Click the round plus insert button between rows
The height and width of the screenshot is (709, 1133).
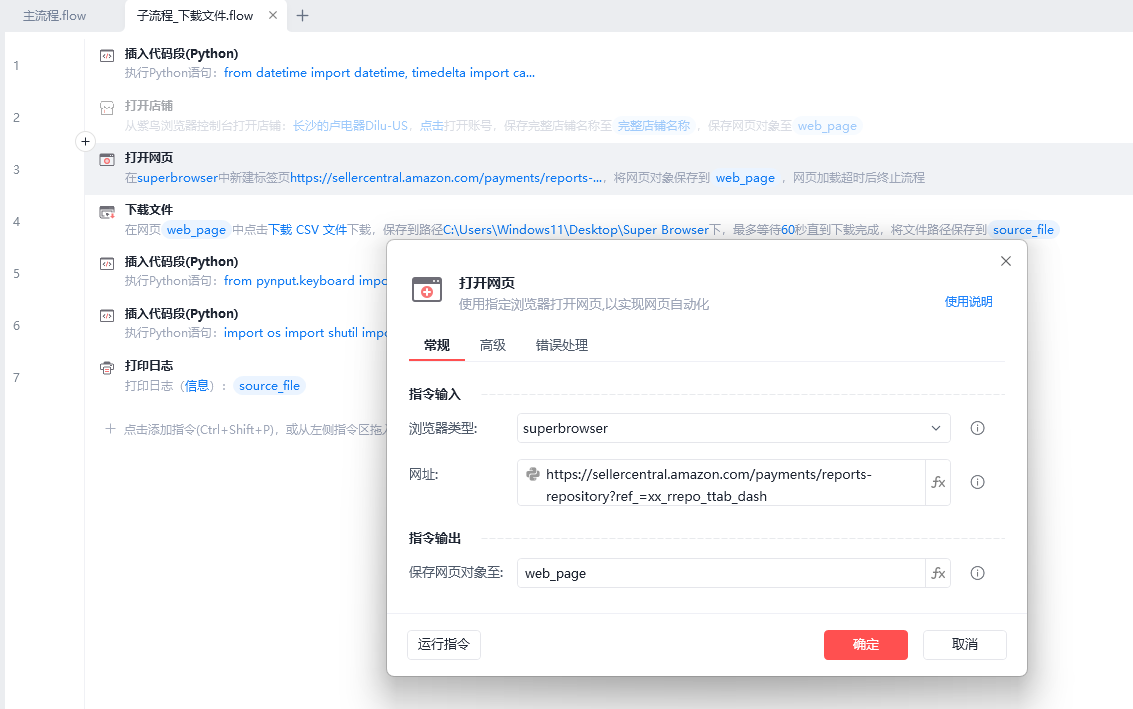pos(85,142)
